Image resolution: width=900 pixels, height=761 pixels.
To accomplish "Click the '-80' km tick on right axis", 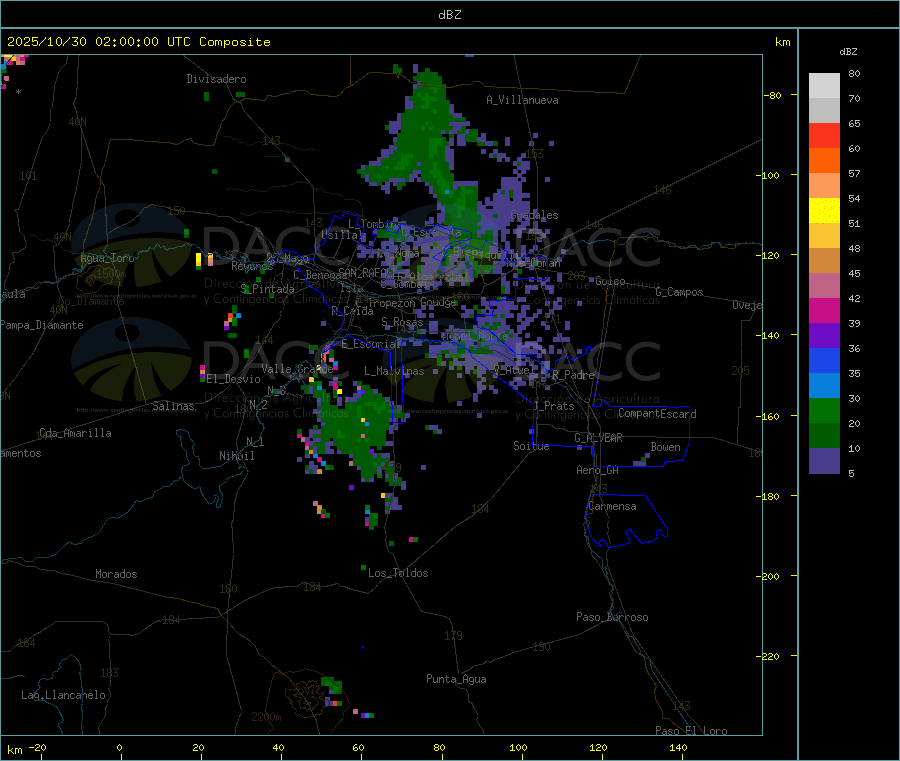I will pyautogui.click(x=772, y=95).
